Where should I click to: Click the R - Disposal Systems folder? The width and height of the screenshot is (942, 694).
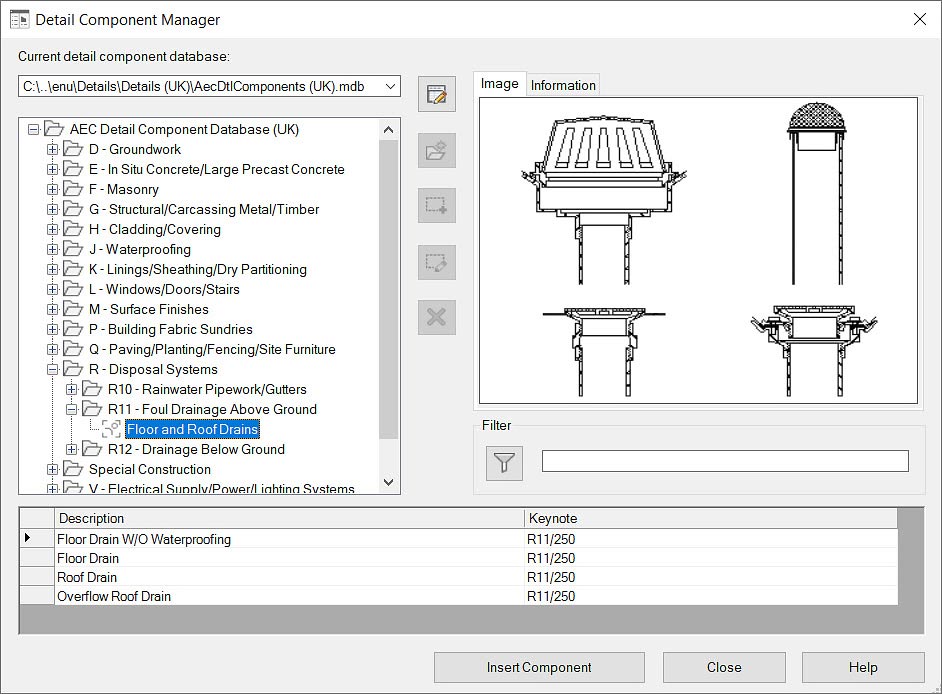click(152, 369)
